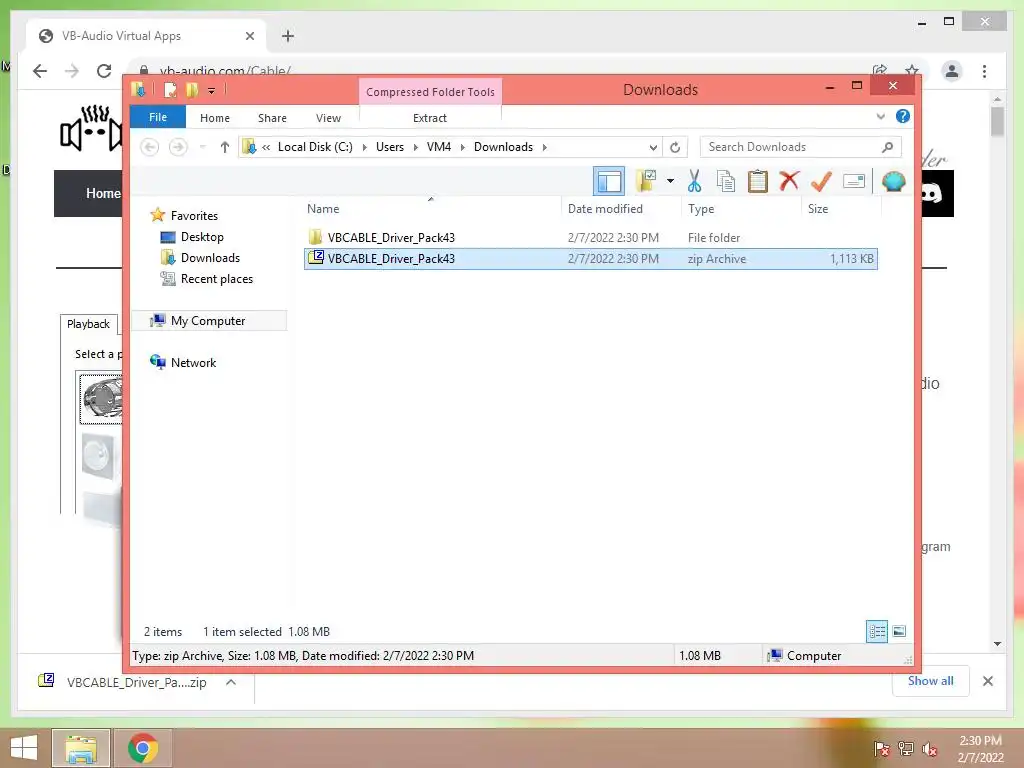Viewport: 1024px width, 768px height.
Task: Open a new Chrome tab
Action: (287, 36)
